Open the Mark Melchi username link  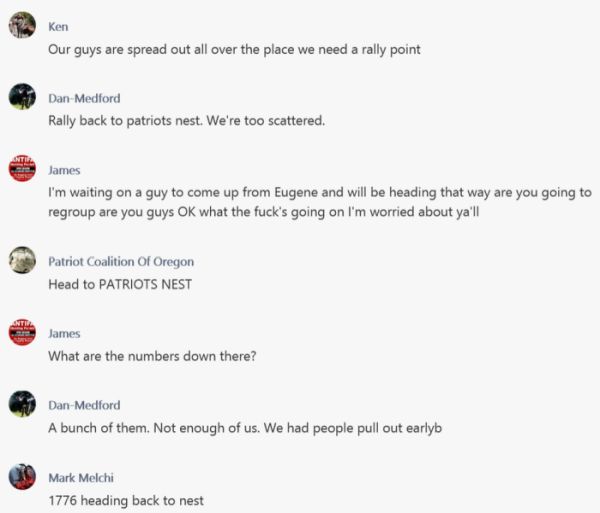[x=81, y=478]
